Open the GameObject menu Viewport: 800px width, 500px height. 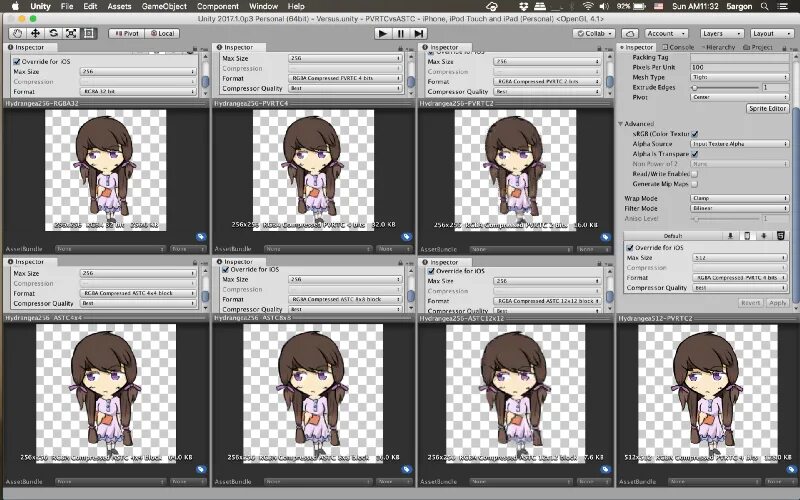[x=164, y=6]
